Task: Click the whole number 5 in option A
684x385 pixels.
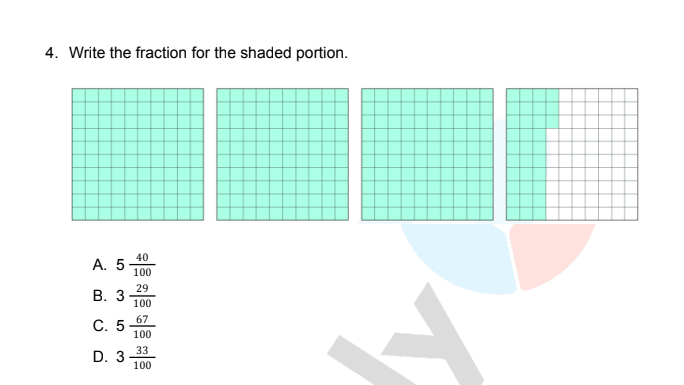Action: point(120,265)
